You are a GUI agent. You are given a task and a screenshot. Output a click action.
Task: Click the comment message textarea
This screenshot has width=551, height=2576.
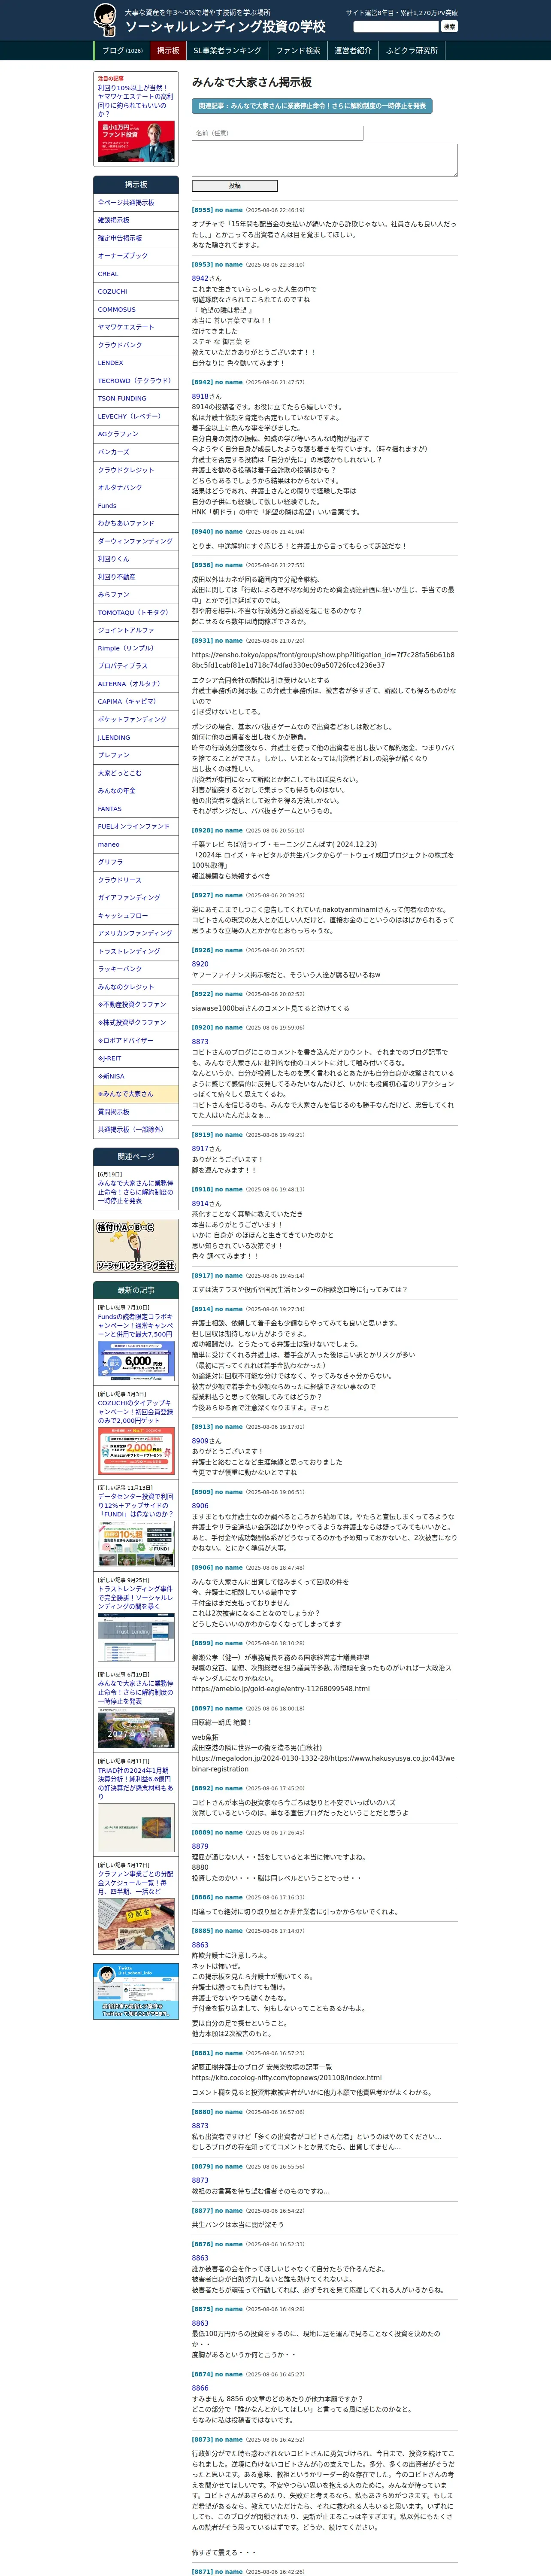(324, 160)
